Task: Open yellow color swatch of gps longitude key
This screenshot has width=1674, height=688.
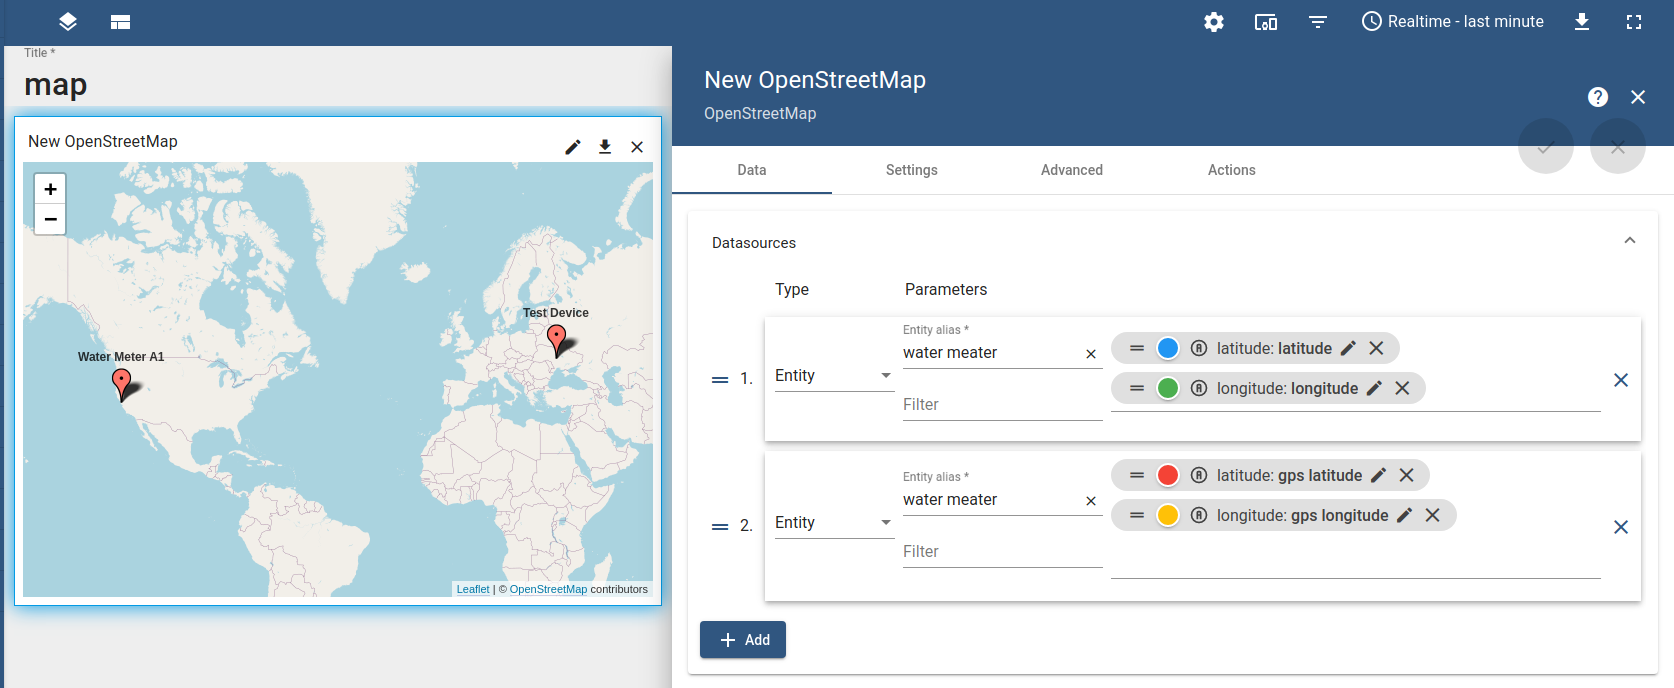Action: 1168,515
